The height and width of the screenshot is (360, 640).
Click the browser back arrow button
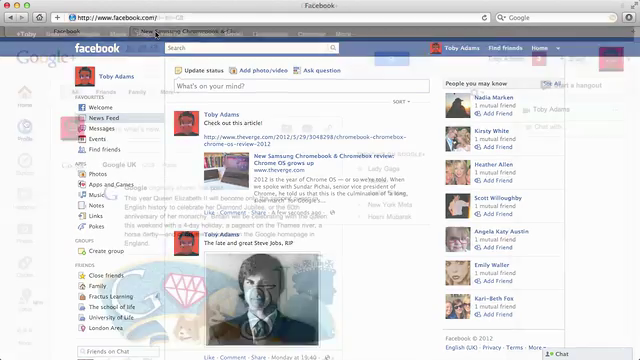point(11,18)
